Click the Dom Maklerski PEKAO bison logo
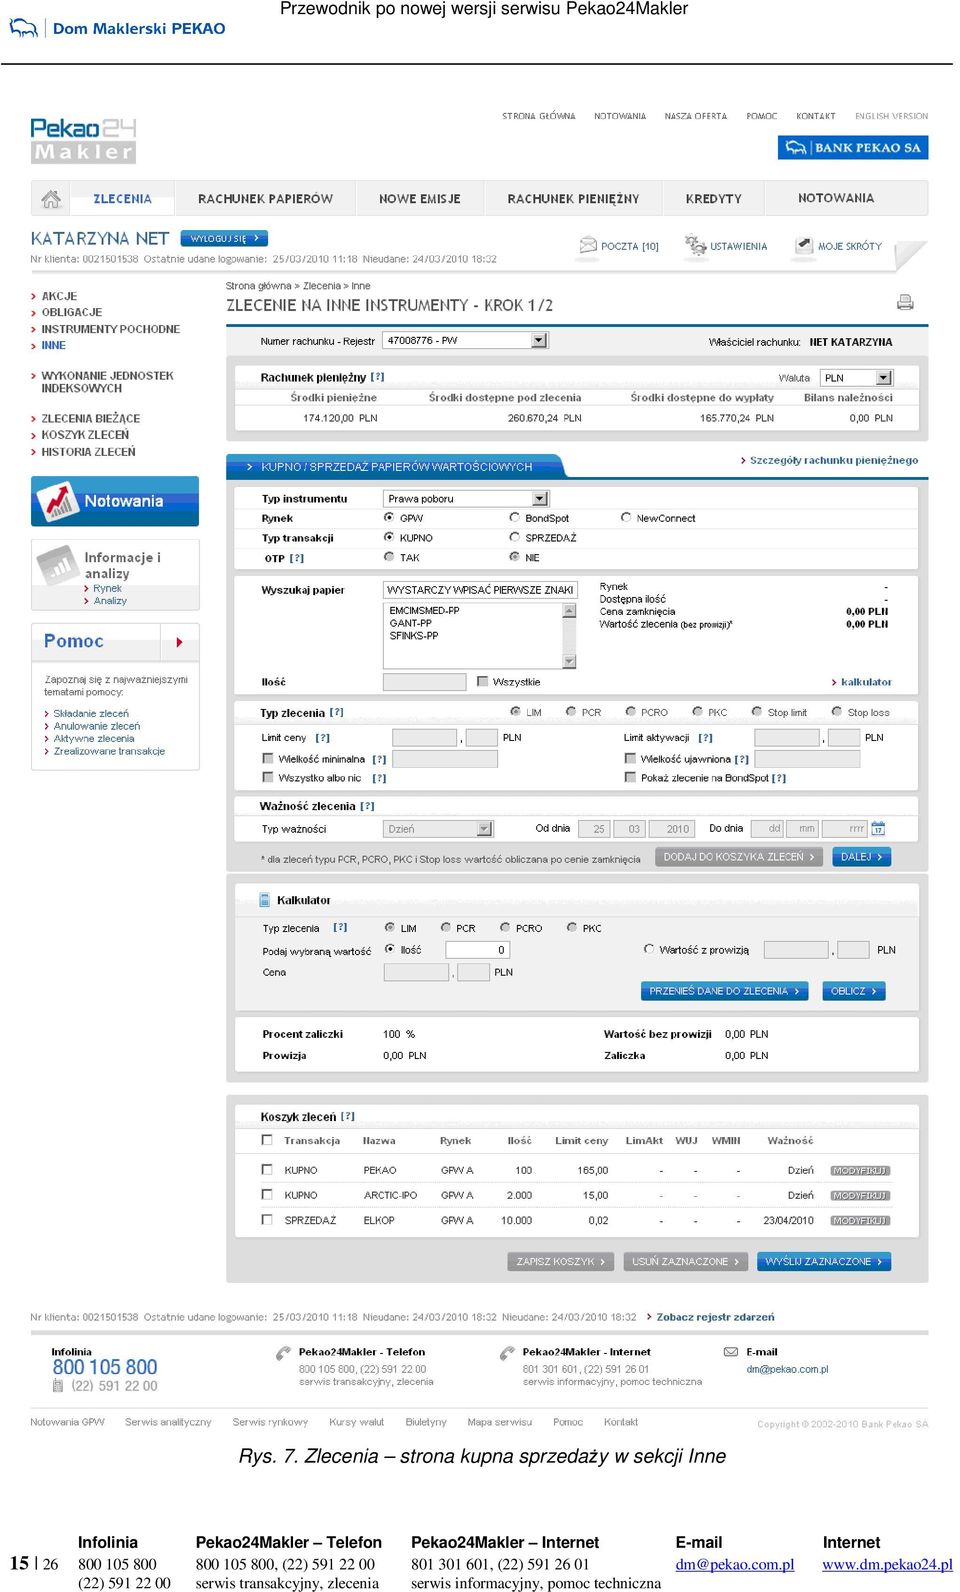This screenshot has width=960, height=1592. 23,28
